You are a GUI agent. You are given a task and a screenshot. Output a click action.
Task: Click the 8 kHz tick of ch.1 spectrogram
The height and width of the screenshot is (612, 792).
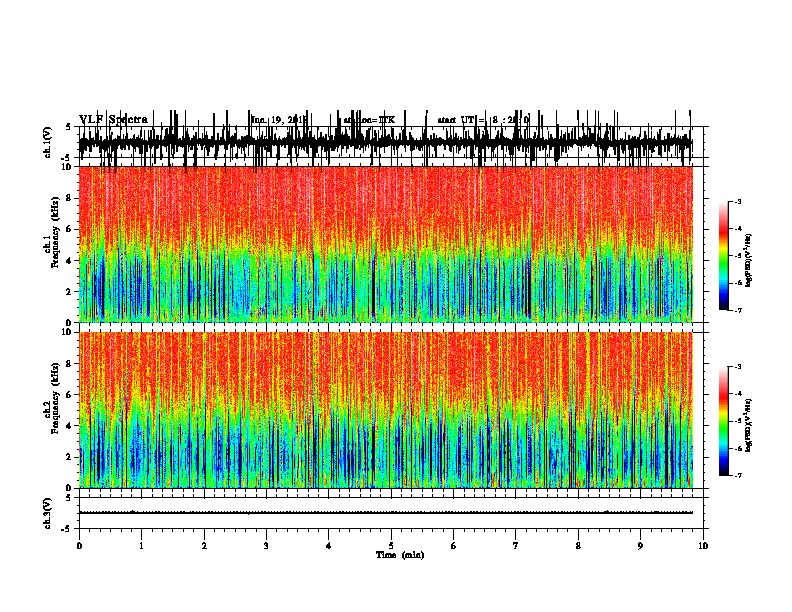(x=70, y=198)
